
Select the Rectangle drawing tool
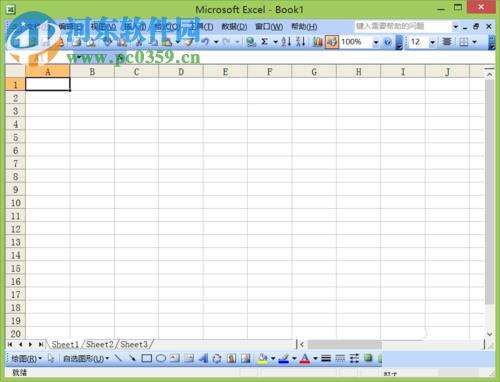point(147,359)
